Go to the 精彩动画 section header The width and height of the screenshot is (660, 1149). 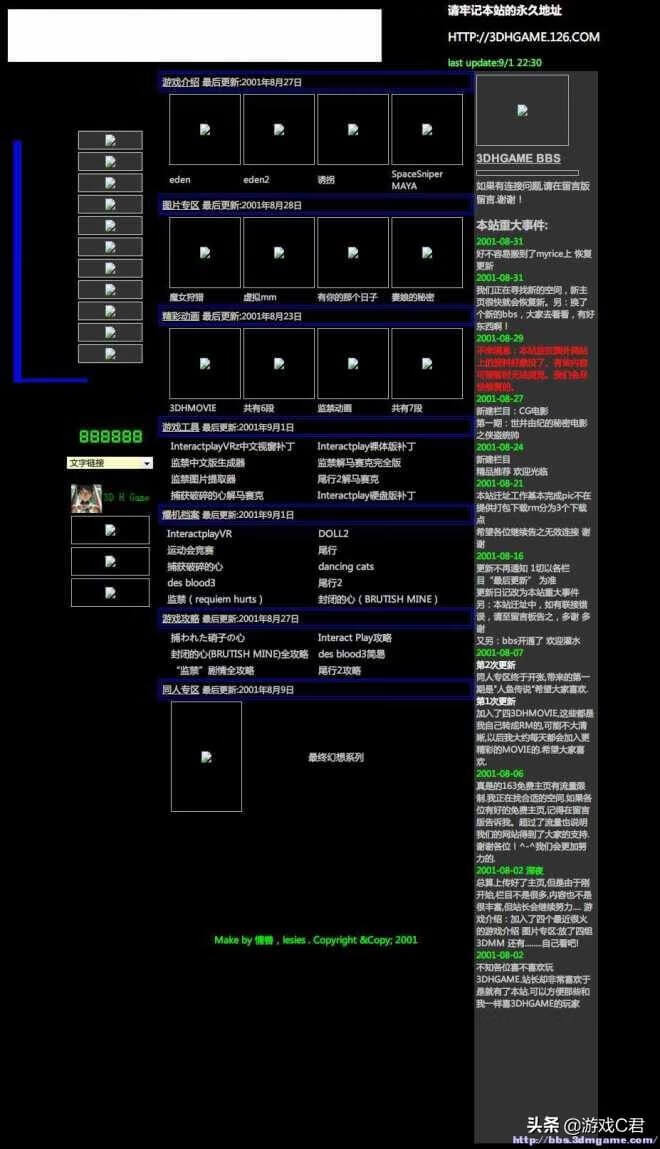[x=180, y=316]
